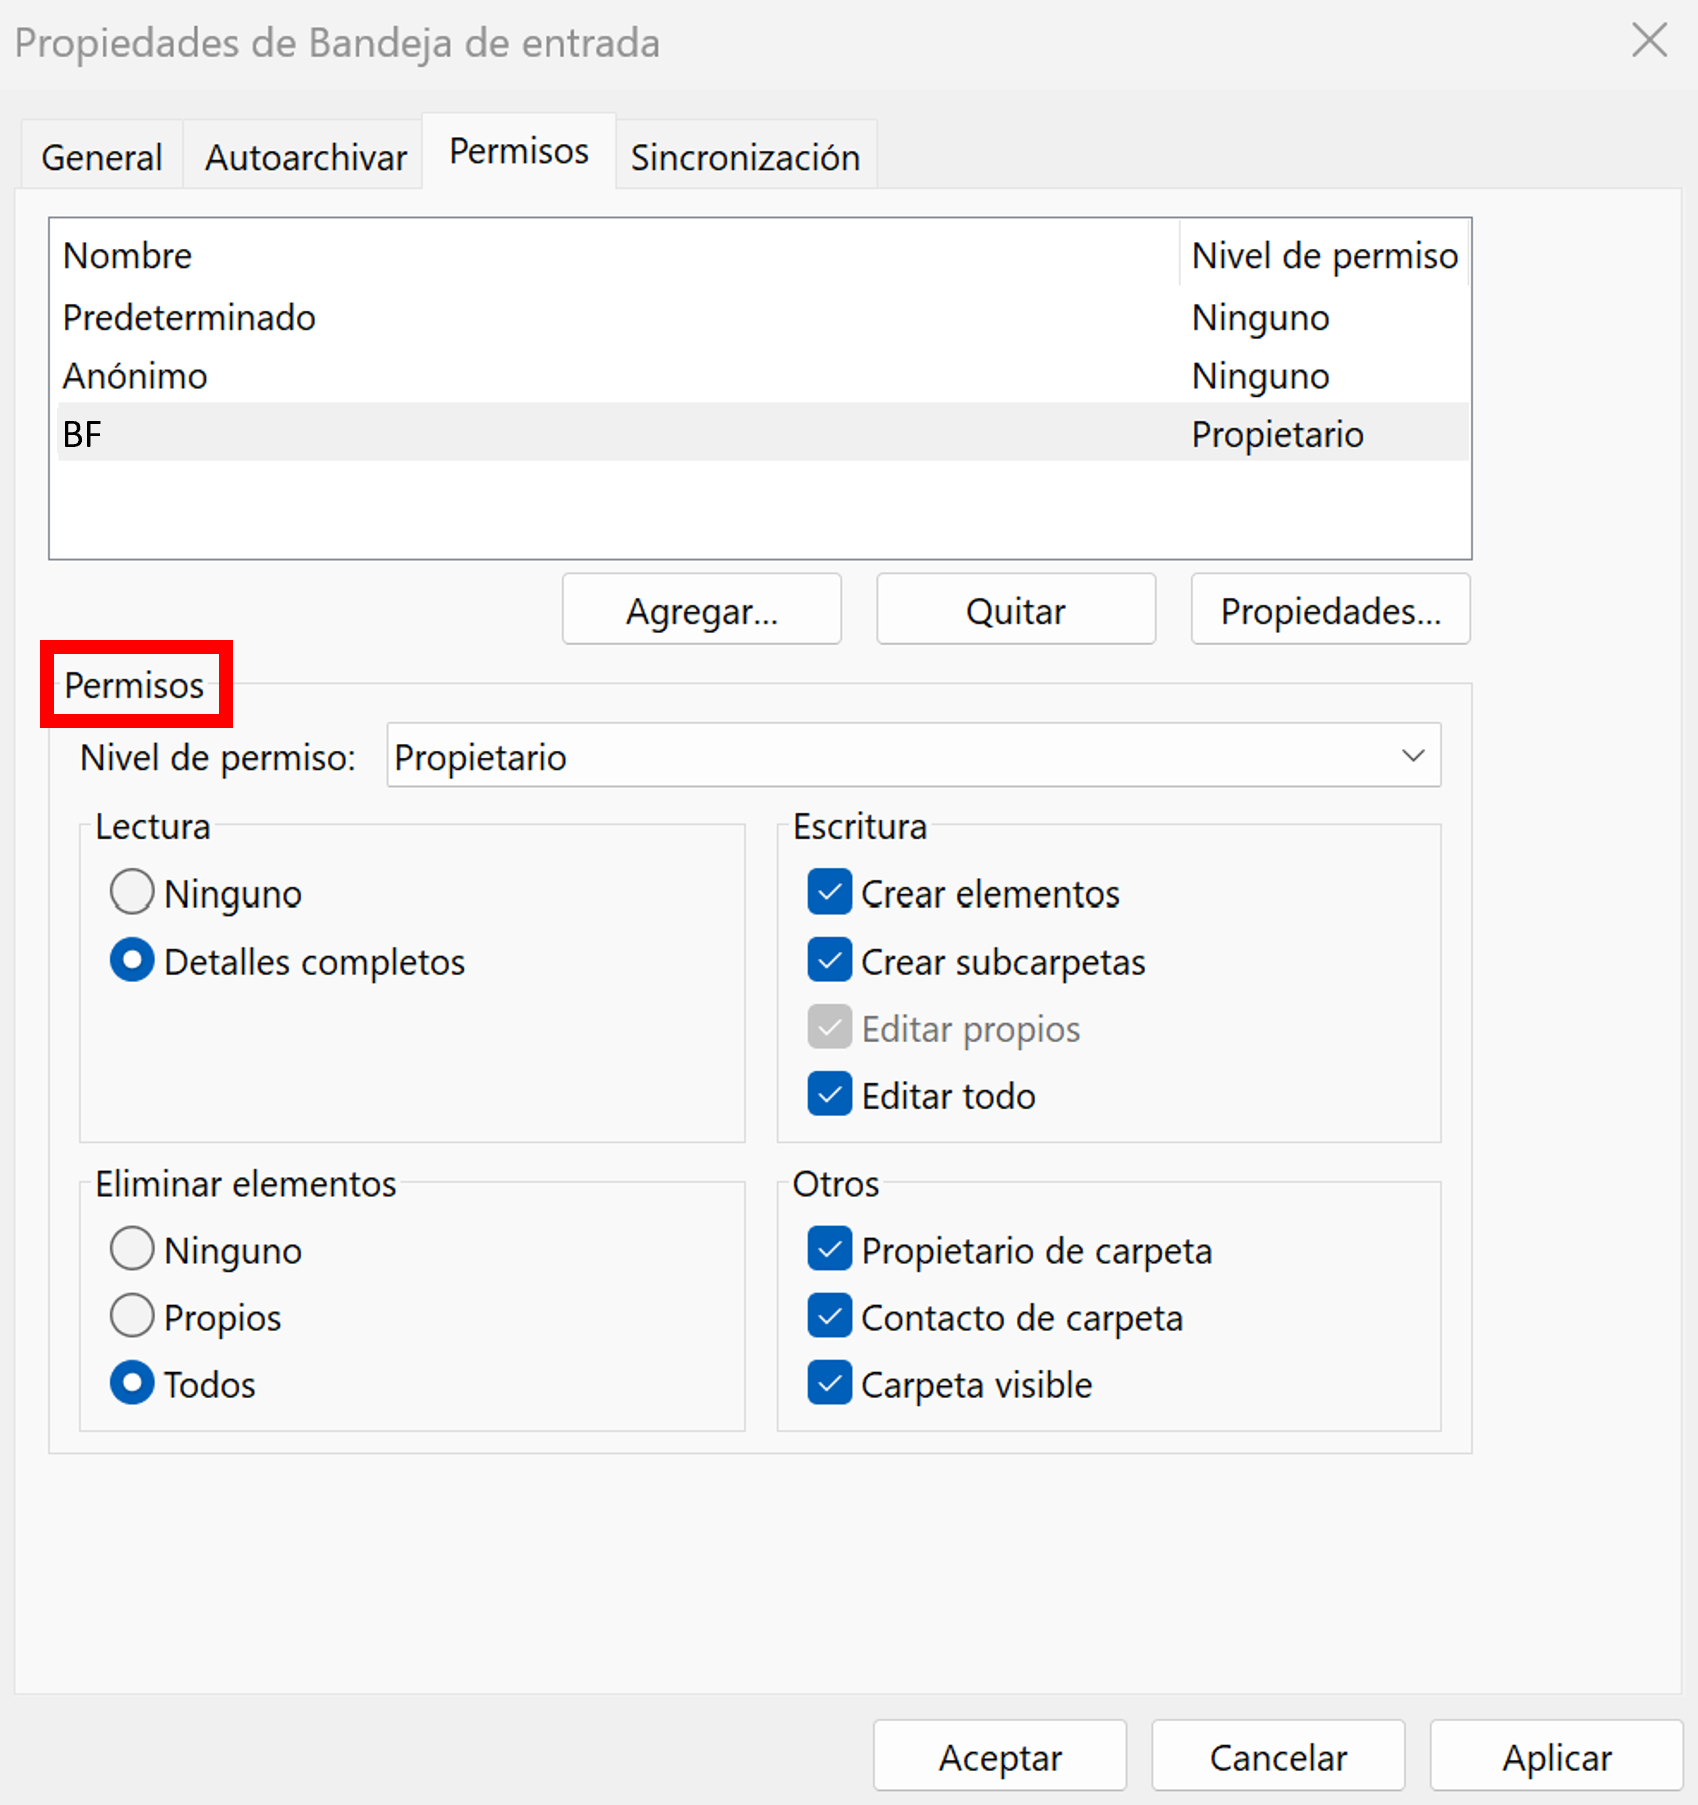Toggle Contacto de carpeta checkbox

click(x=829, y=1316)
